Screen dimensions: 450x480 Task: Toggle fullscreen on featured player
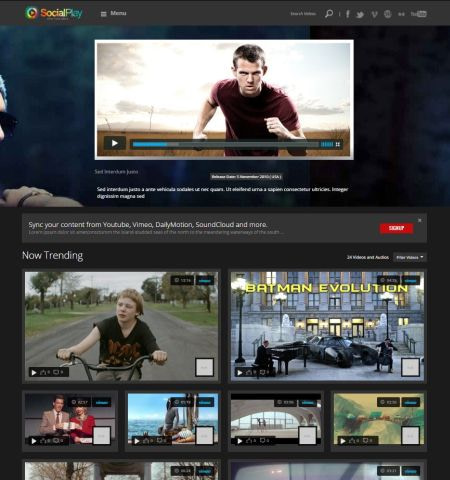coord(338,144)
